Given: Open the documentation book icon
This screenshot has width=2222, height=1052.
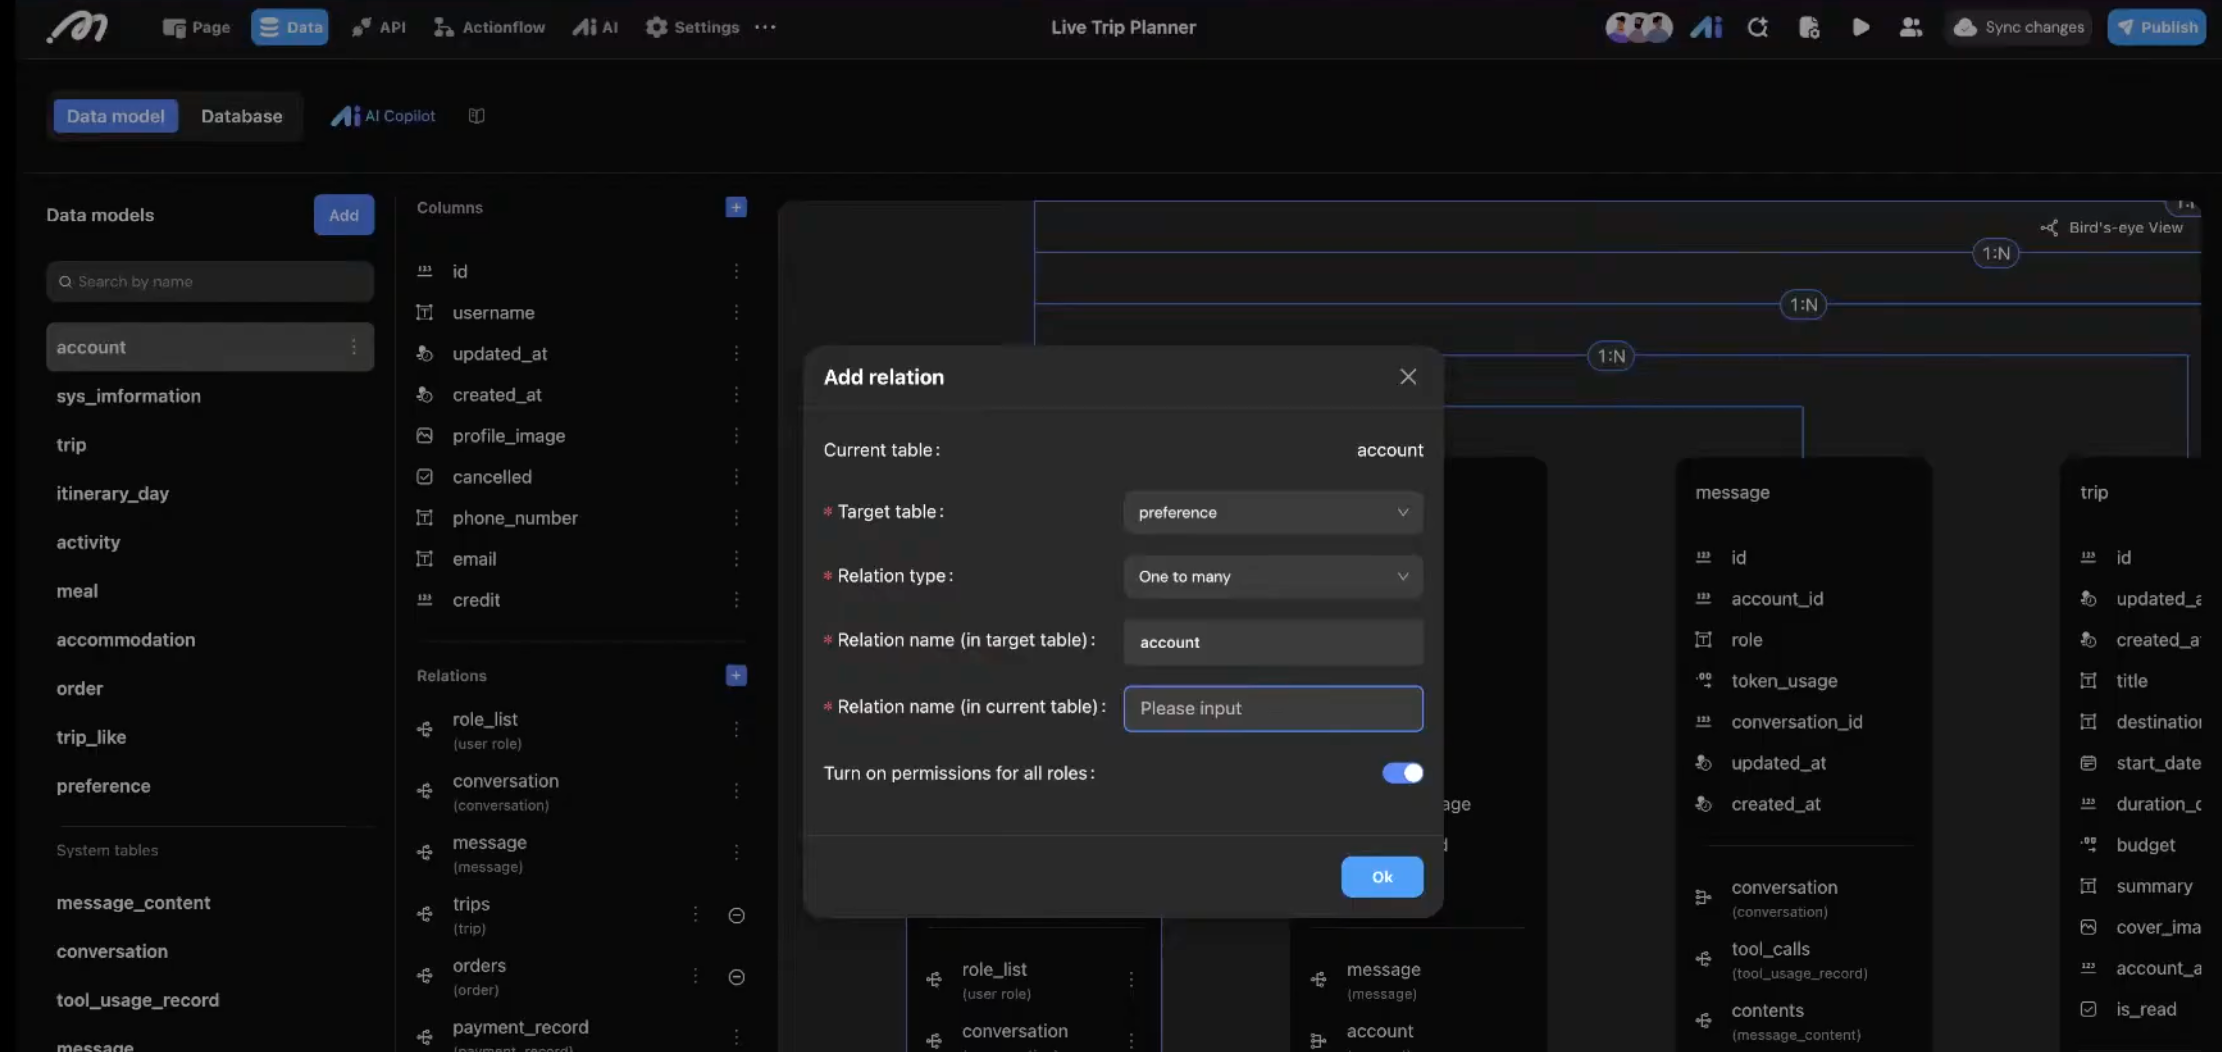Looking at the screenshot, I should point(477,116).
